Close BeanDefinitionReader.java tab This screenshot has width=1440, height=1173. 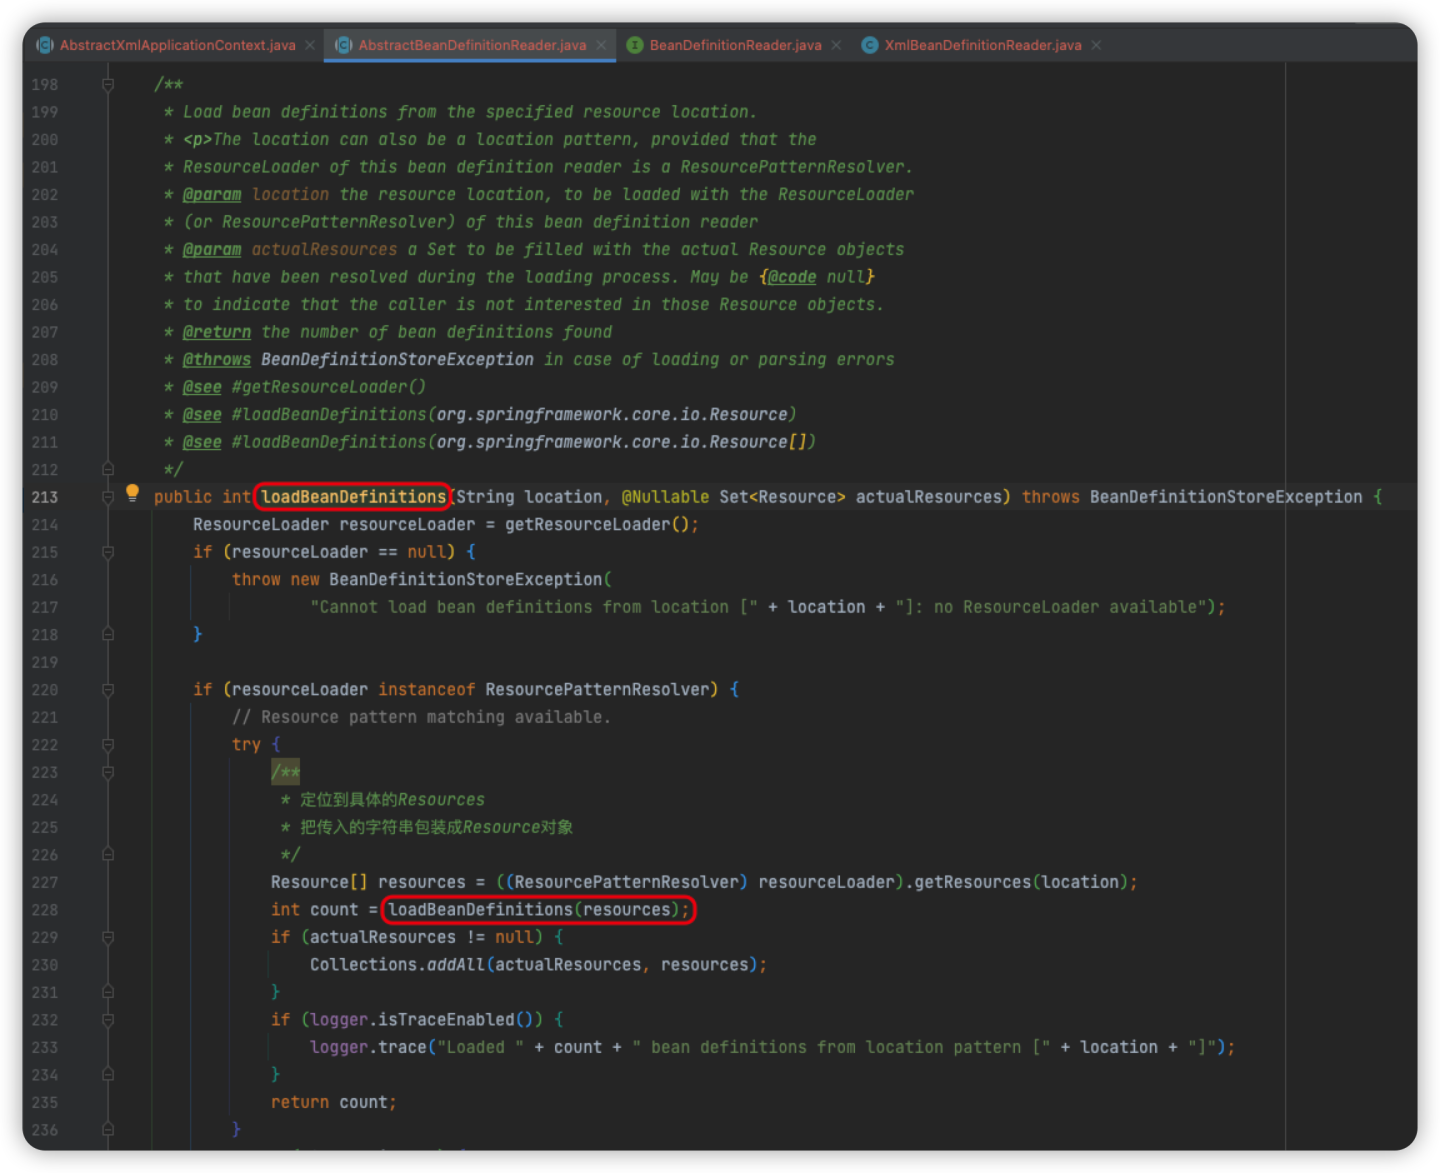pos(836,45)
